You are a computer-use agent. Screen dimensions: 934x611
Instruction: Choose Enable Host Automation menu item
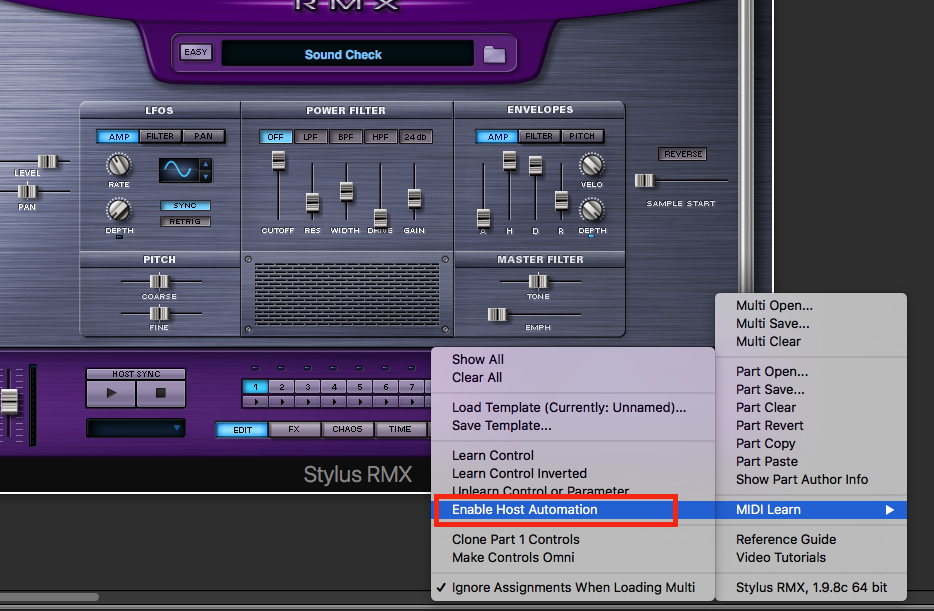click(x=525, y=510)
